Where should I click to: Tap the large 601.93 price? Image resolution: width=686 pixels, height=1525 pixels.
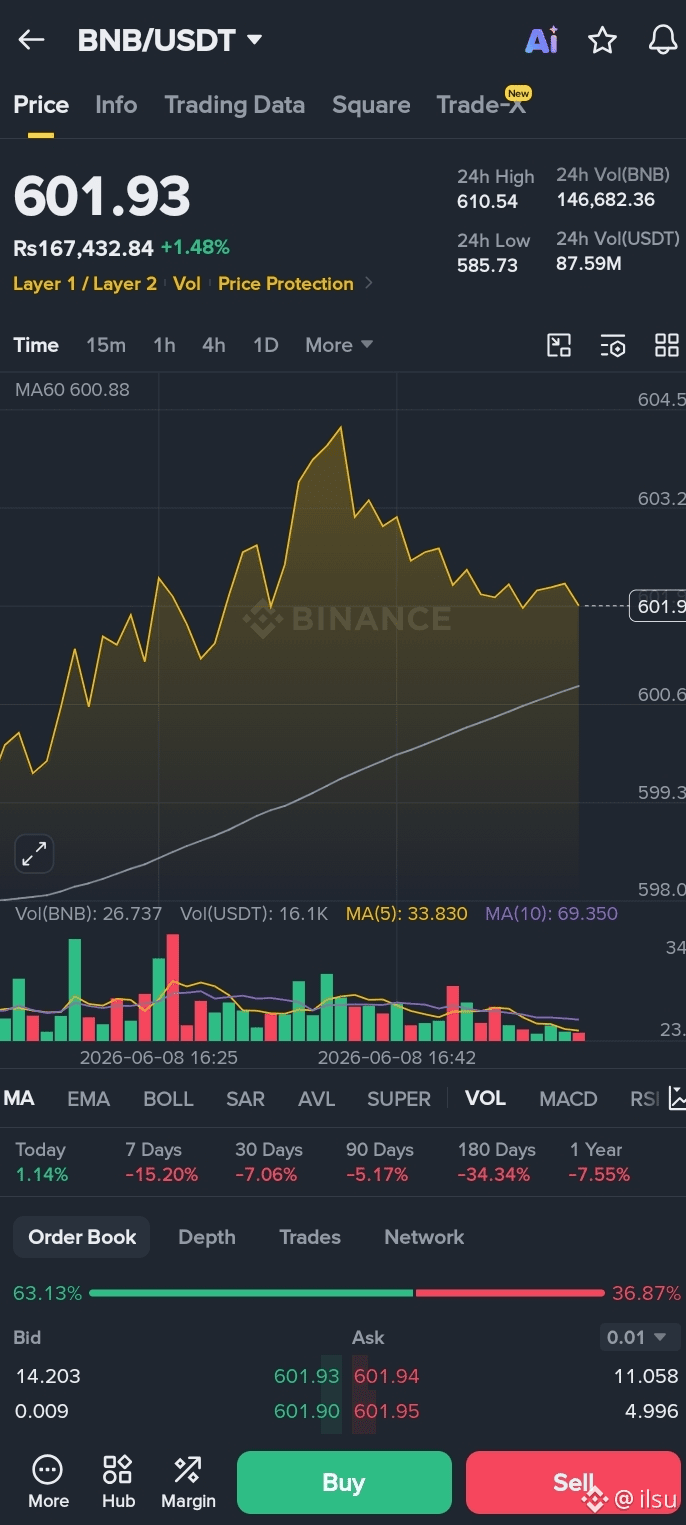click(x=102, y=196)
